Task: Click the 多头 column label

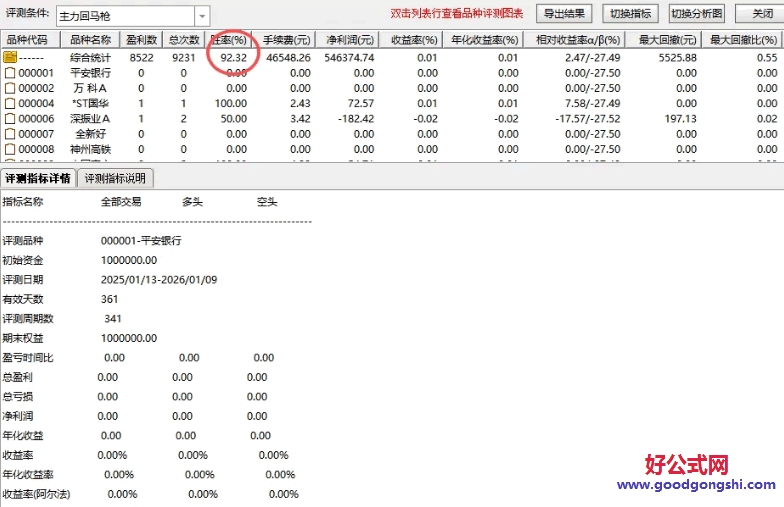Action: (x=192, y=202)
